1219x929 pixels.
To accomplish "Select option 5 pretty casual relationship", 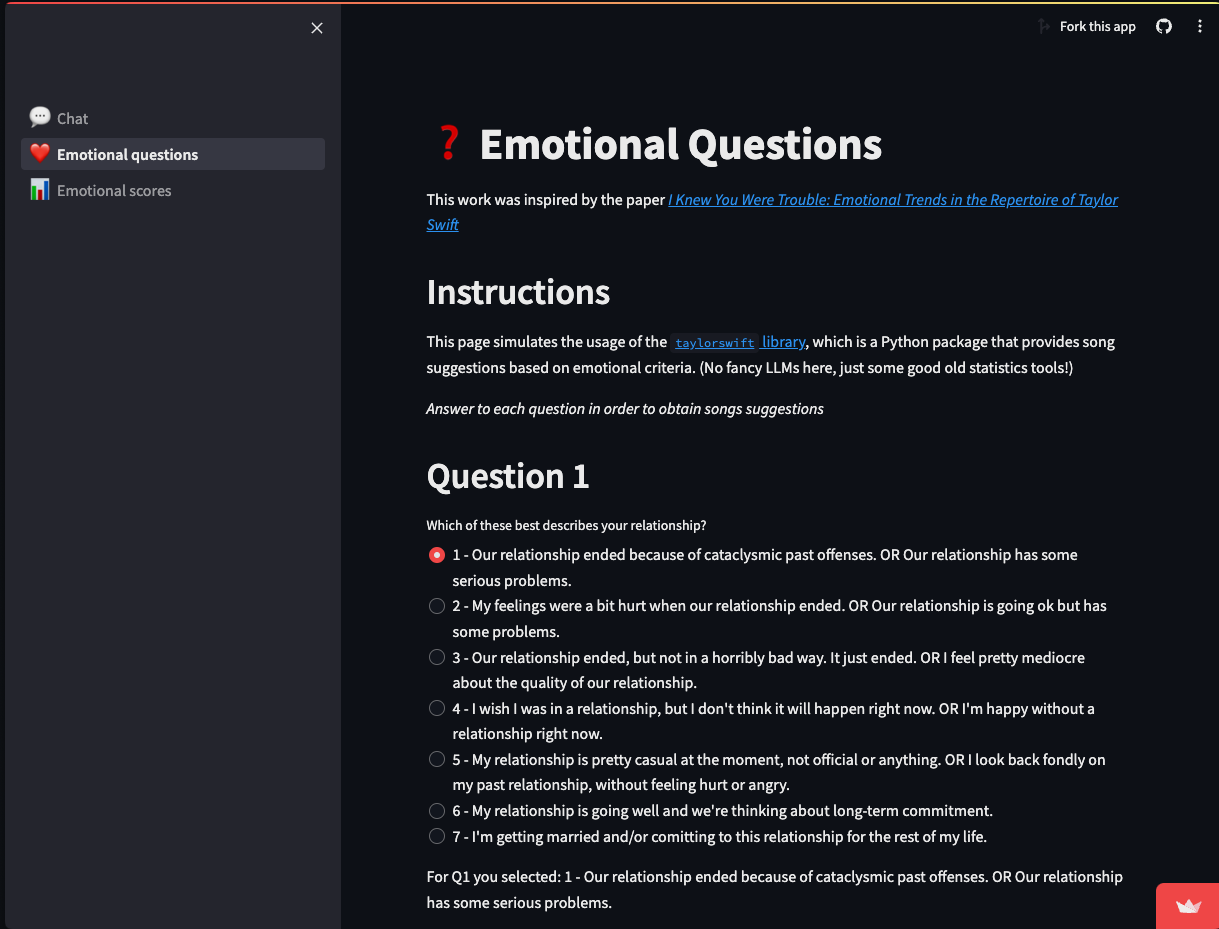I will [x=437, y=759].
